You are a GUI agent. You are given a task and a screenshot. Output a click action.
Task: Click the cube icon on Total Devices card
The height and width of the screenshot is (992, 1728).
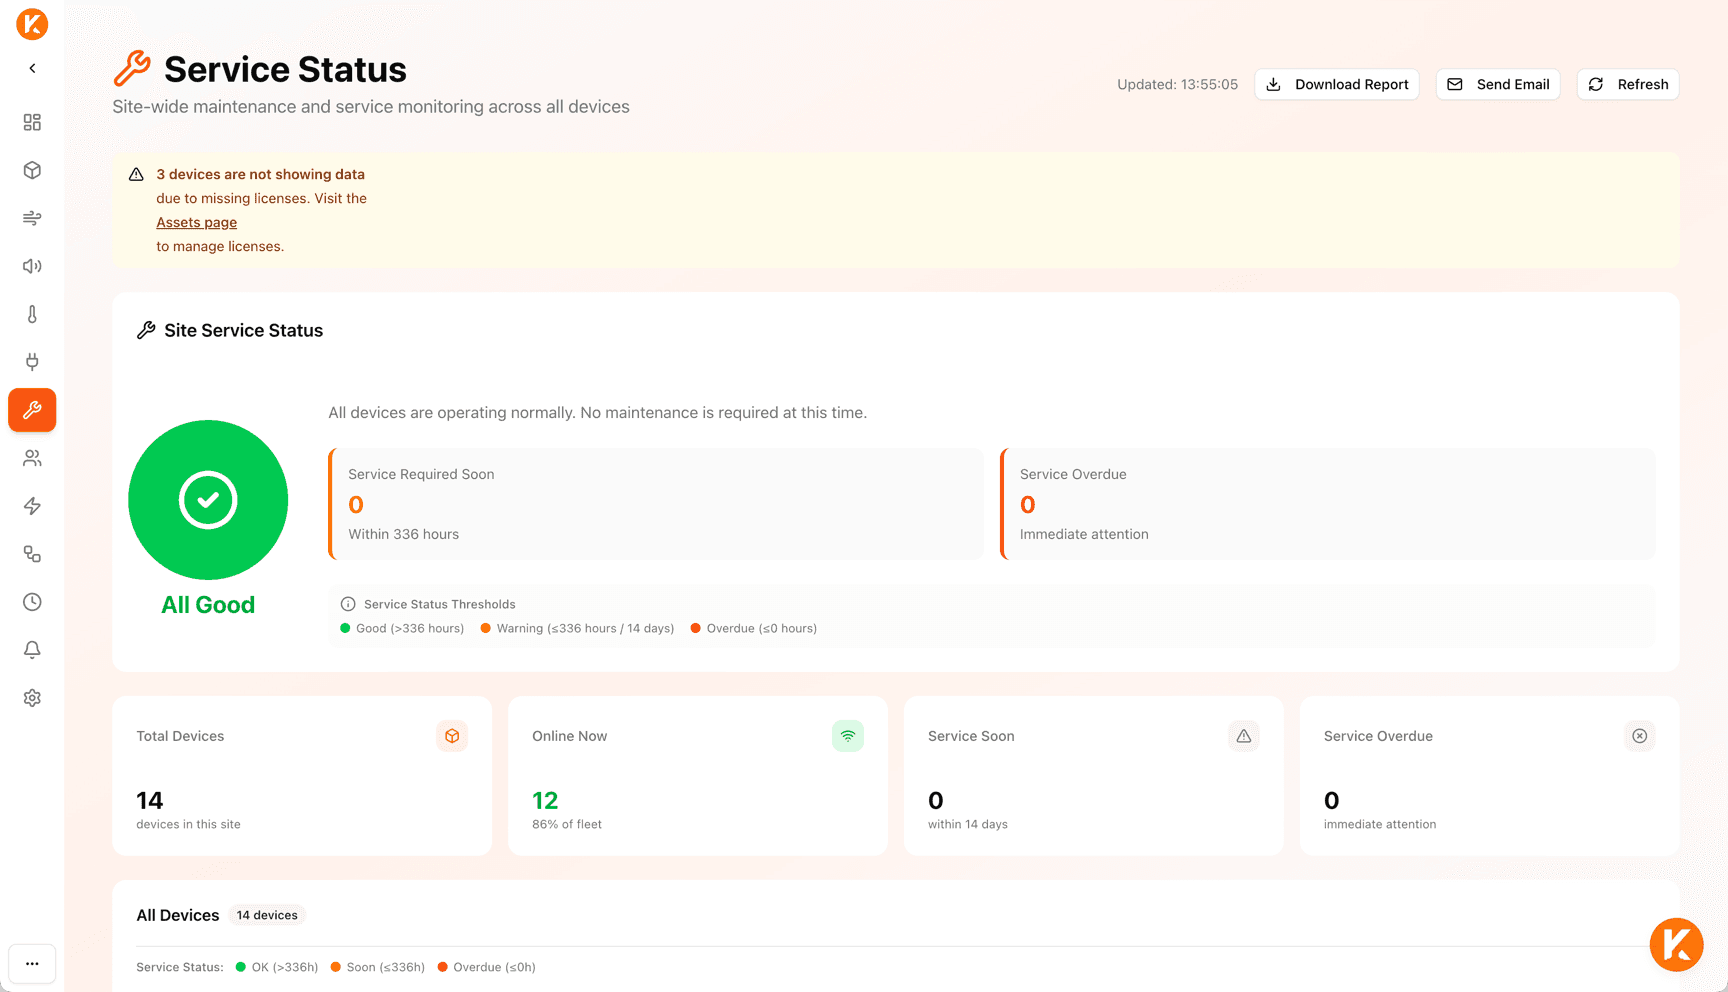click(452, 736)
